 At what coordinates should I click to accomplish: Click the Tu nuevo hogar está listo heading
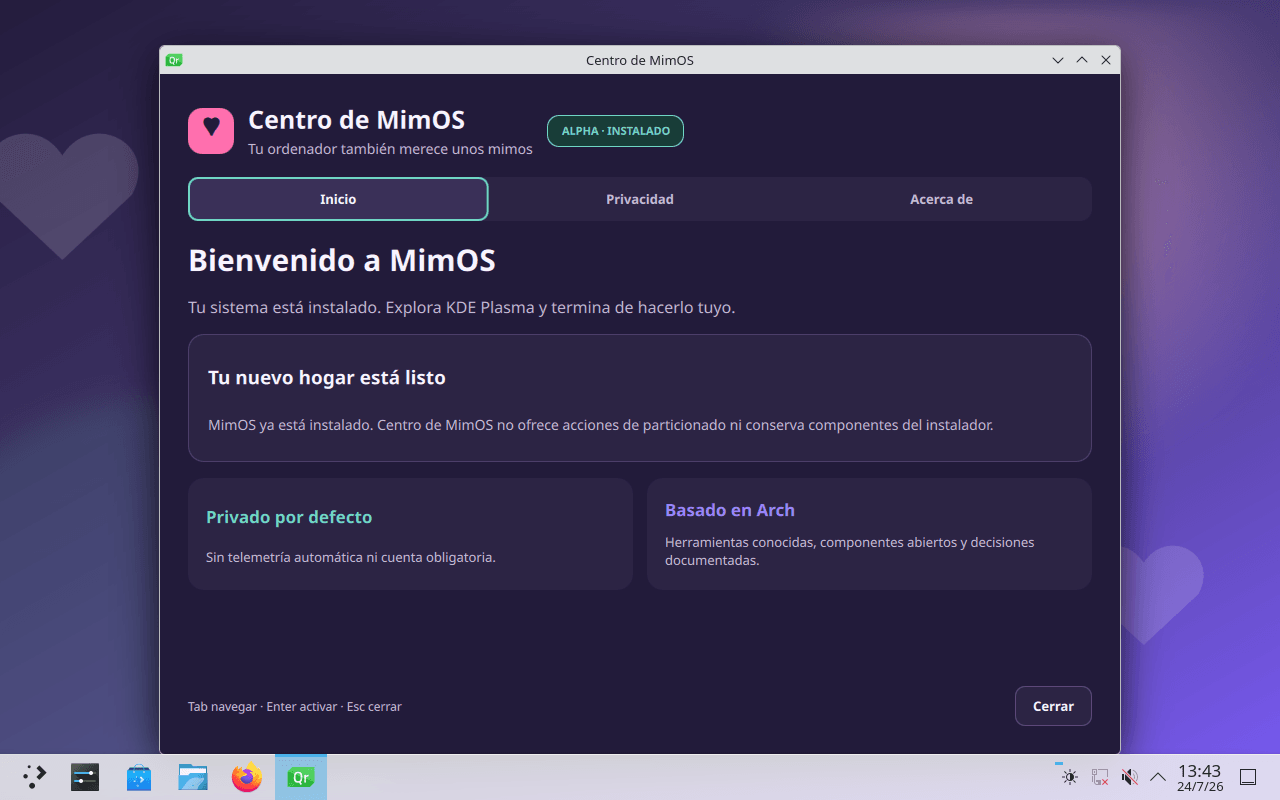(x=327, y=378)
